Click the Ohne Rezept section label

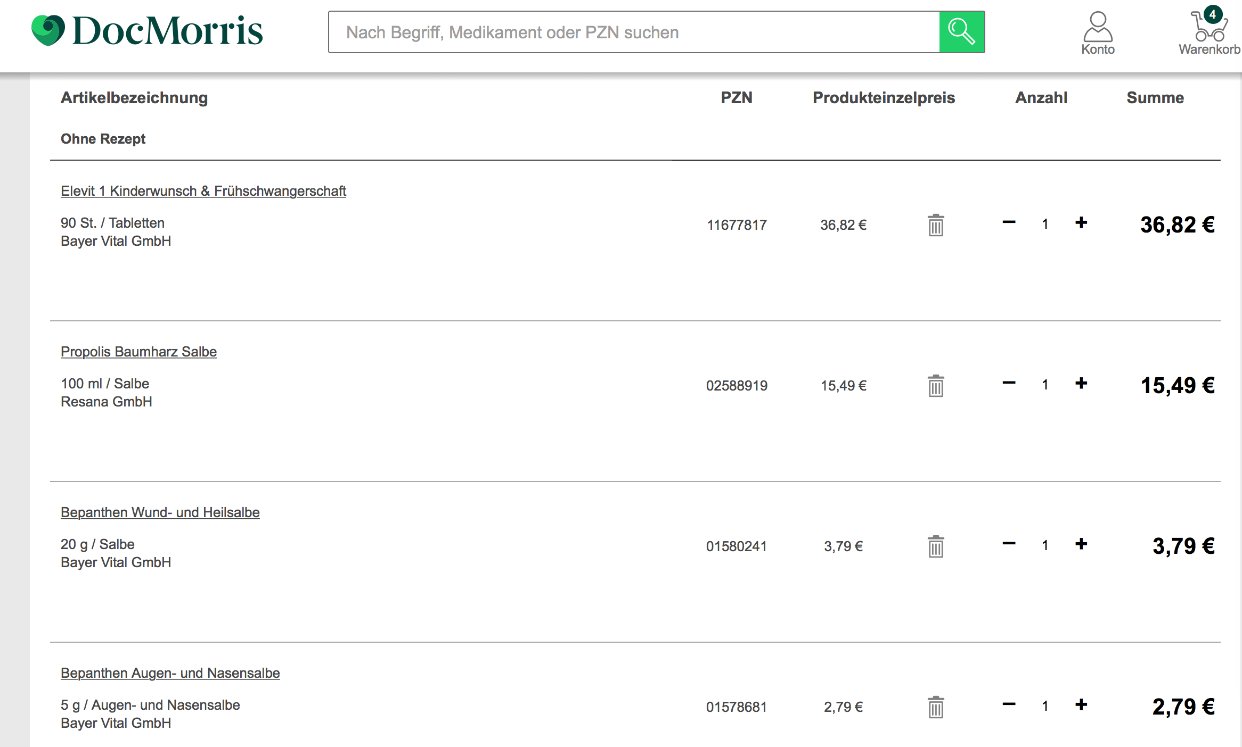click(103, 139)
